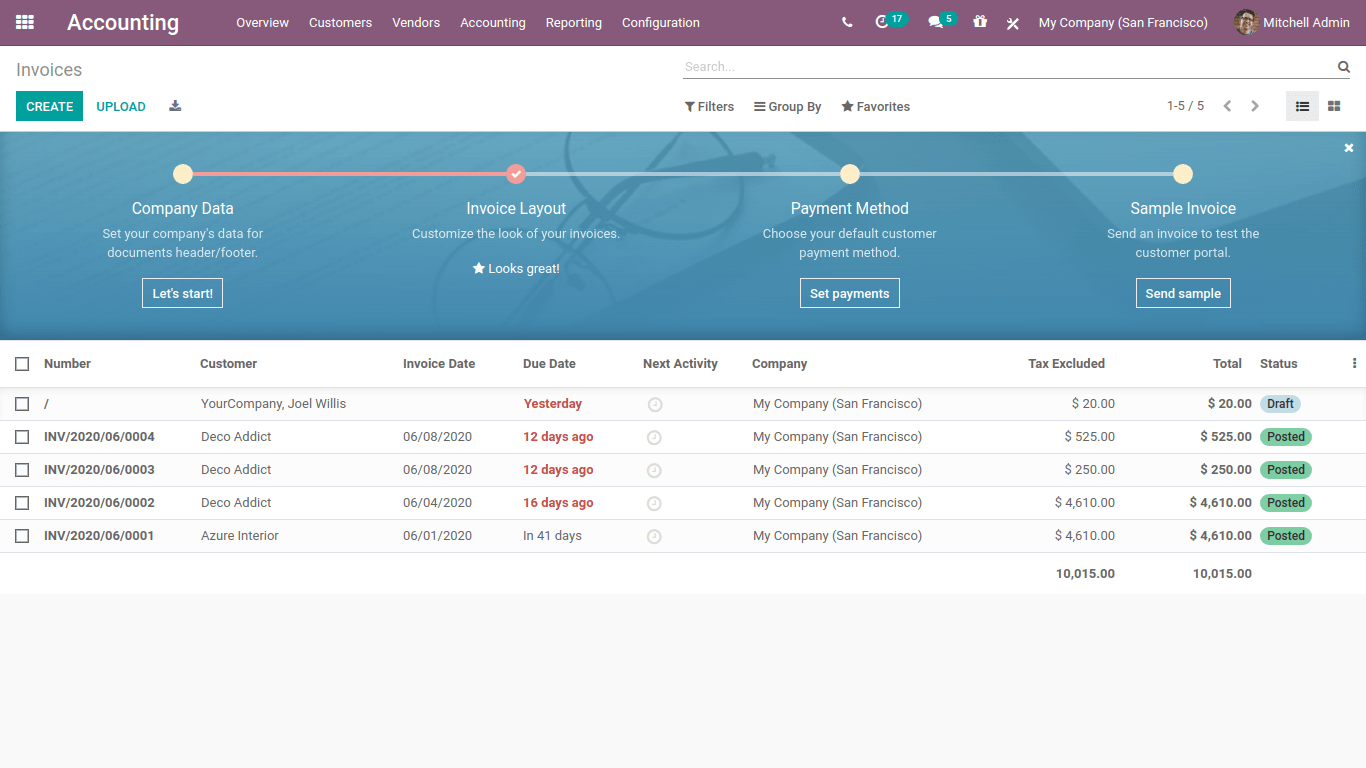
Task: Click the Sample Invoice step circle
Action: tap(1183, 174)
